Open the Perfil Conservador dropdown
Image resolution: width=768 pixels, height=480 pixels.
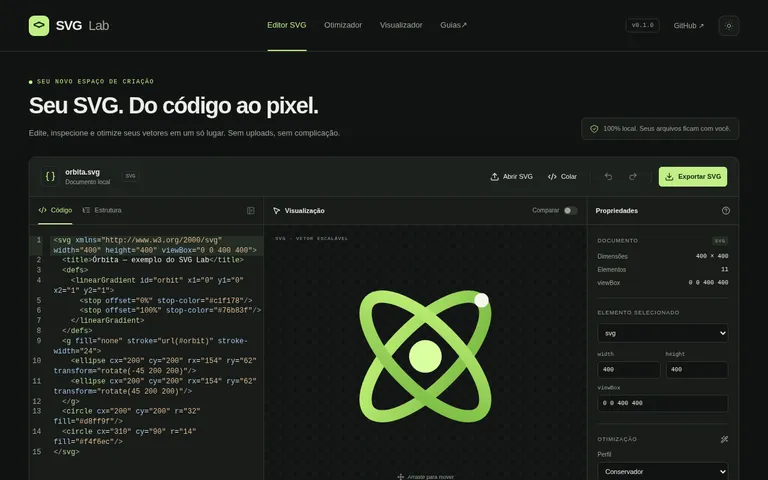(662, 471)
